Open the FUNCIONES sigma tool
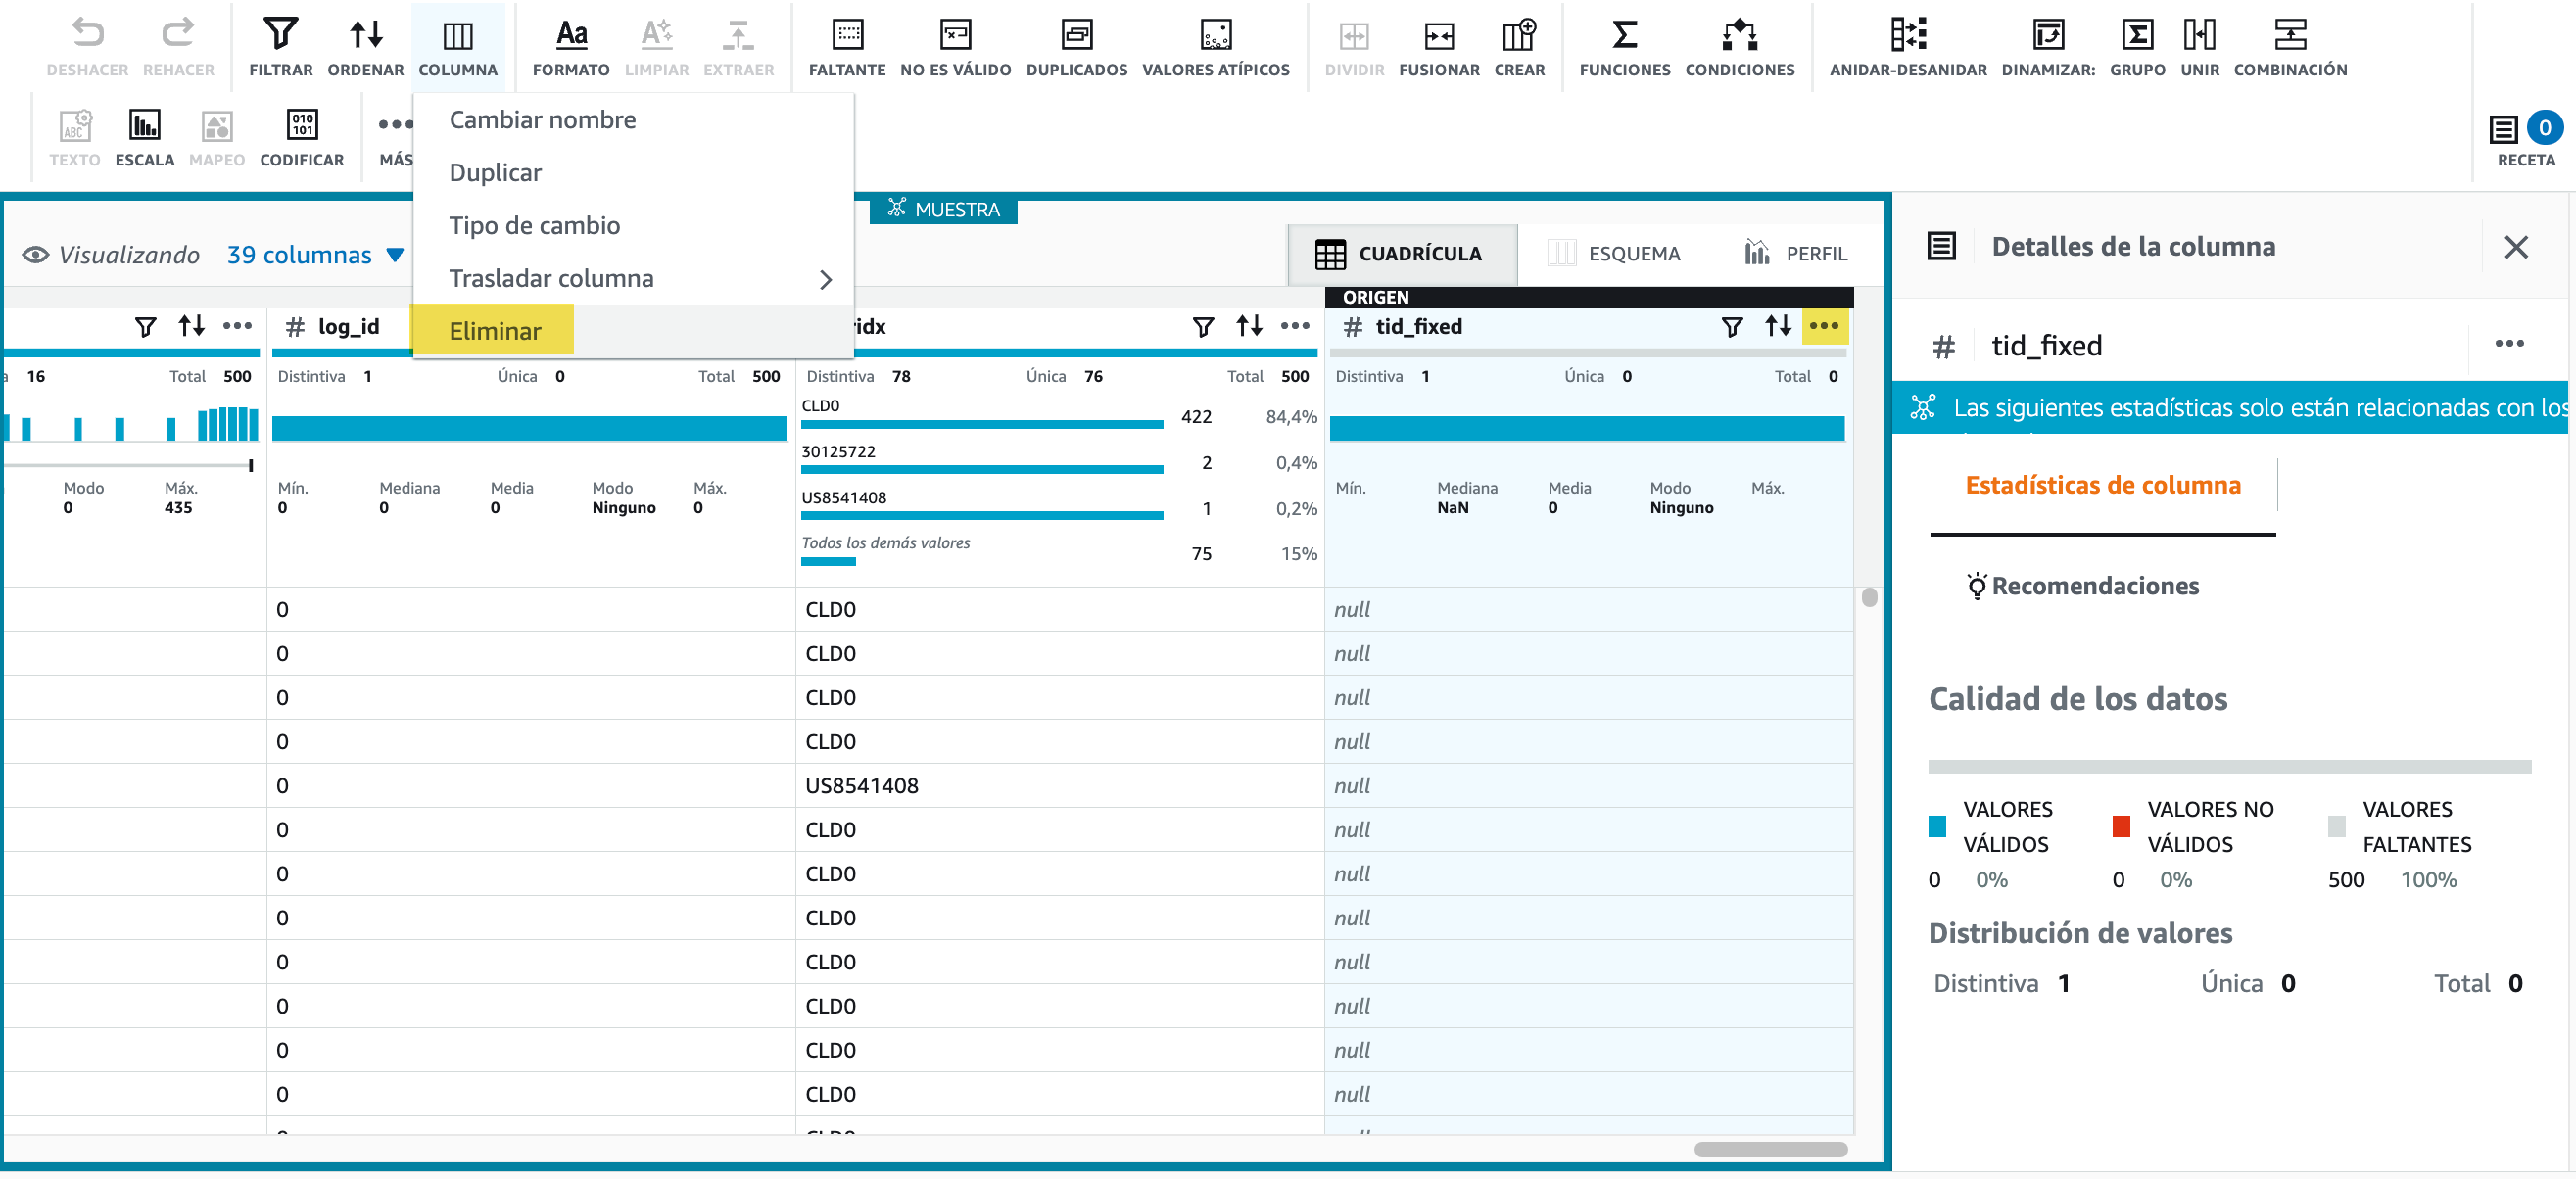 (1625, 46)
